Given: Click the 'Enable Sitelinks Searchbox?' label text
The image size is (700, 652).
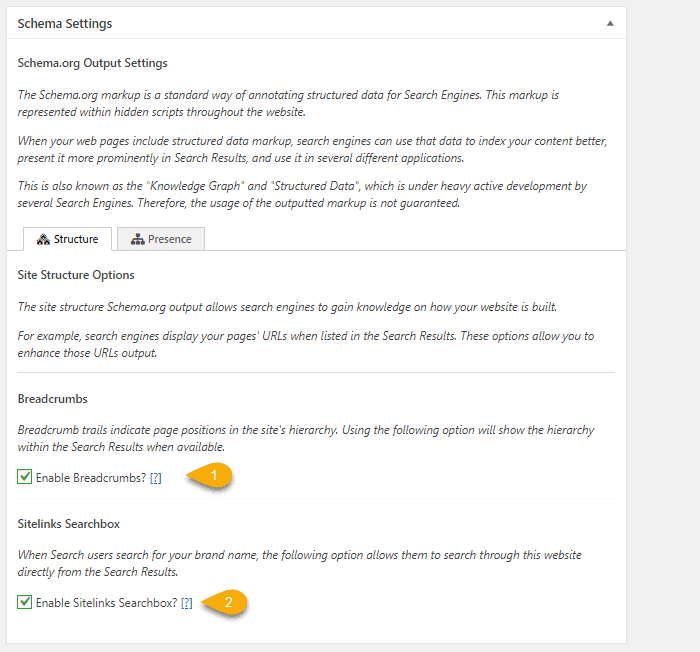Looking at the screenshot, I should tap(106, 603).
